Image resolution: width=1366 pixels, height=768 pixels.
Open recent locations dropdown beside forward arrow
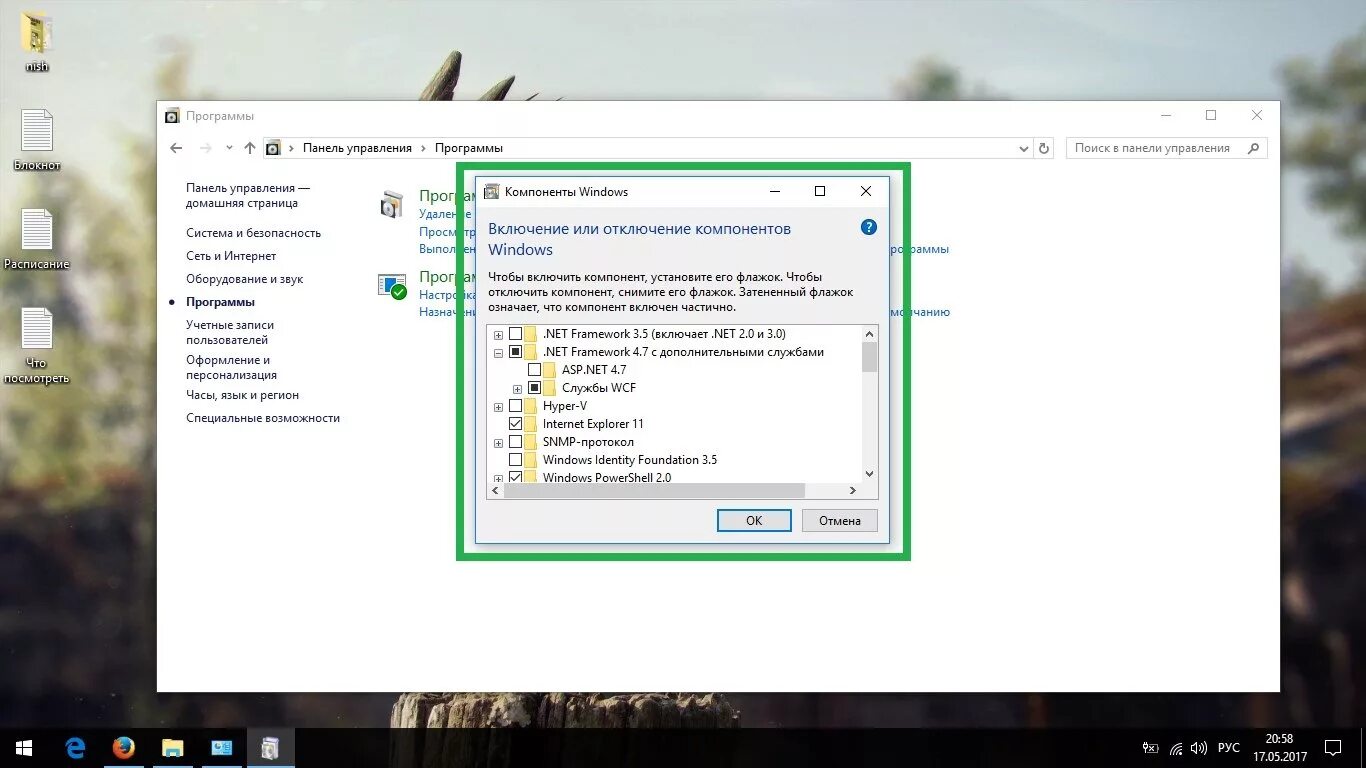[x=229, y=148]
